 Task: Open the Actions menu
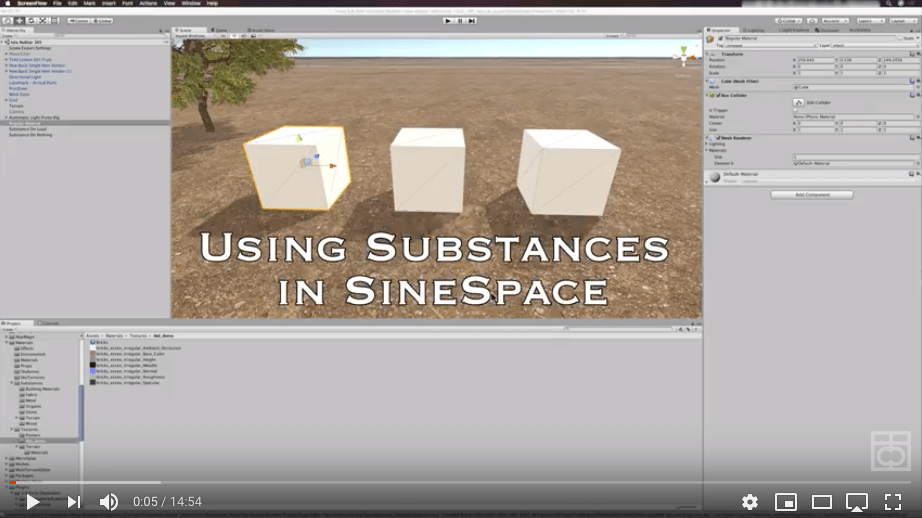coord(148,4)
